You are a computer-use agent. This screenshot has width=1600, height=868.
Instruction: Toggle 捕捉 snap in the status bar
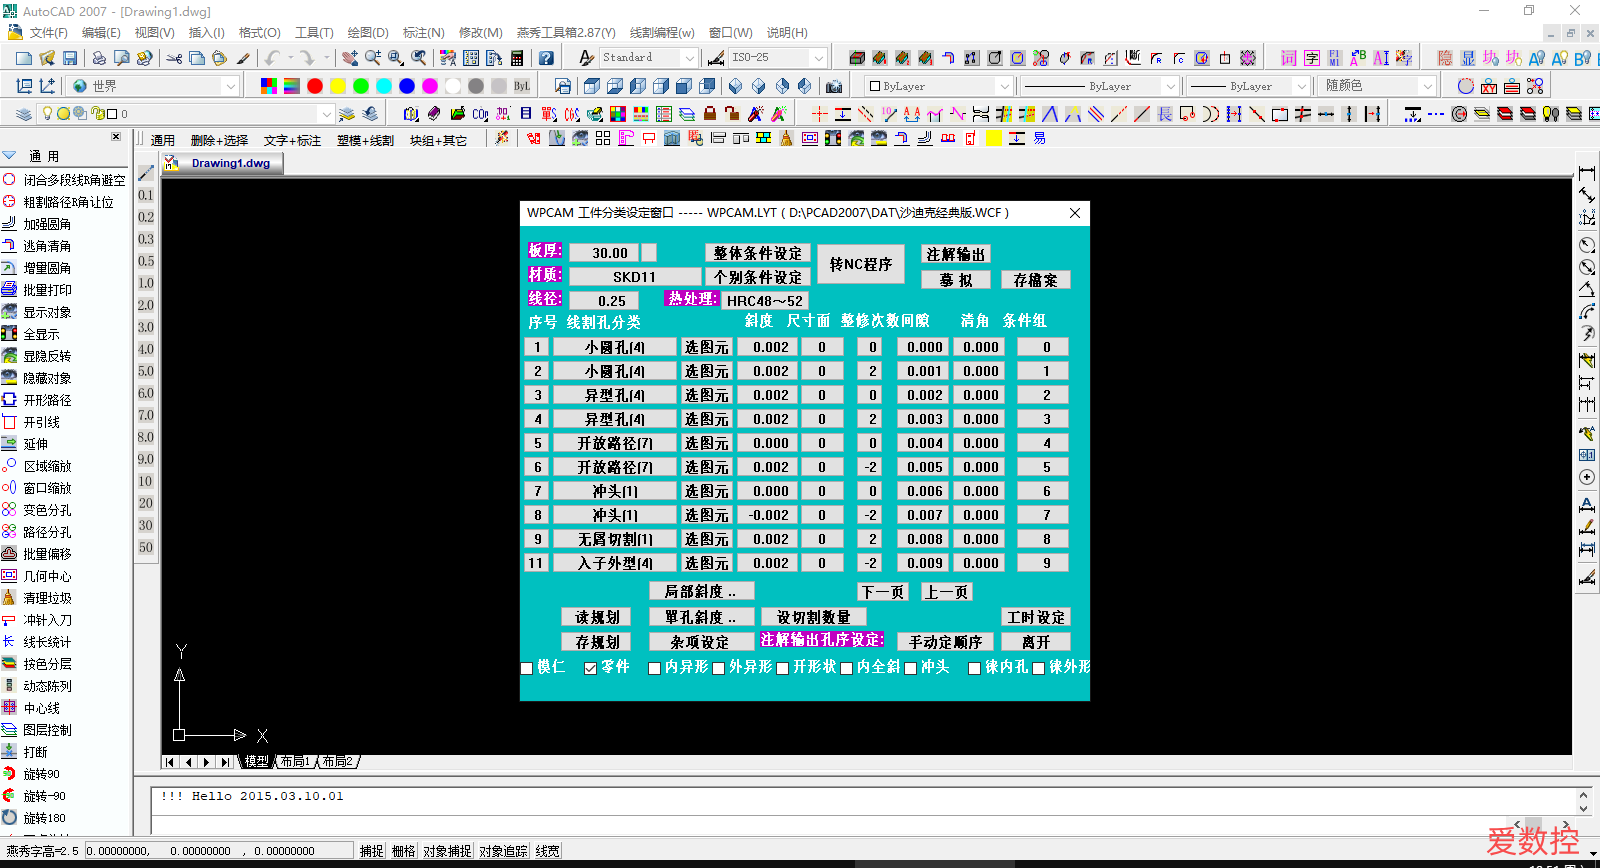372,851
